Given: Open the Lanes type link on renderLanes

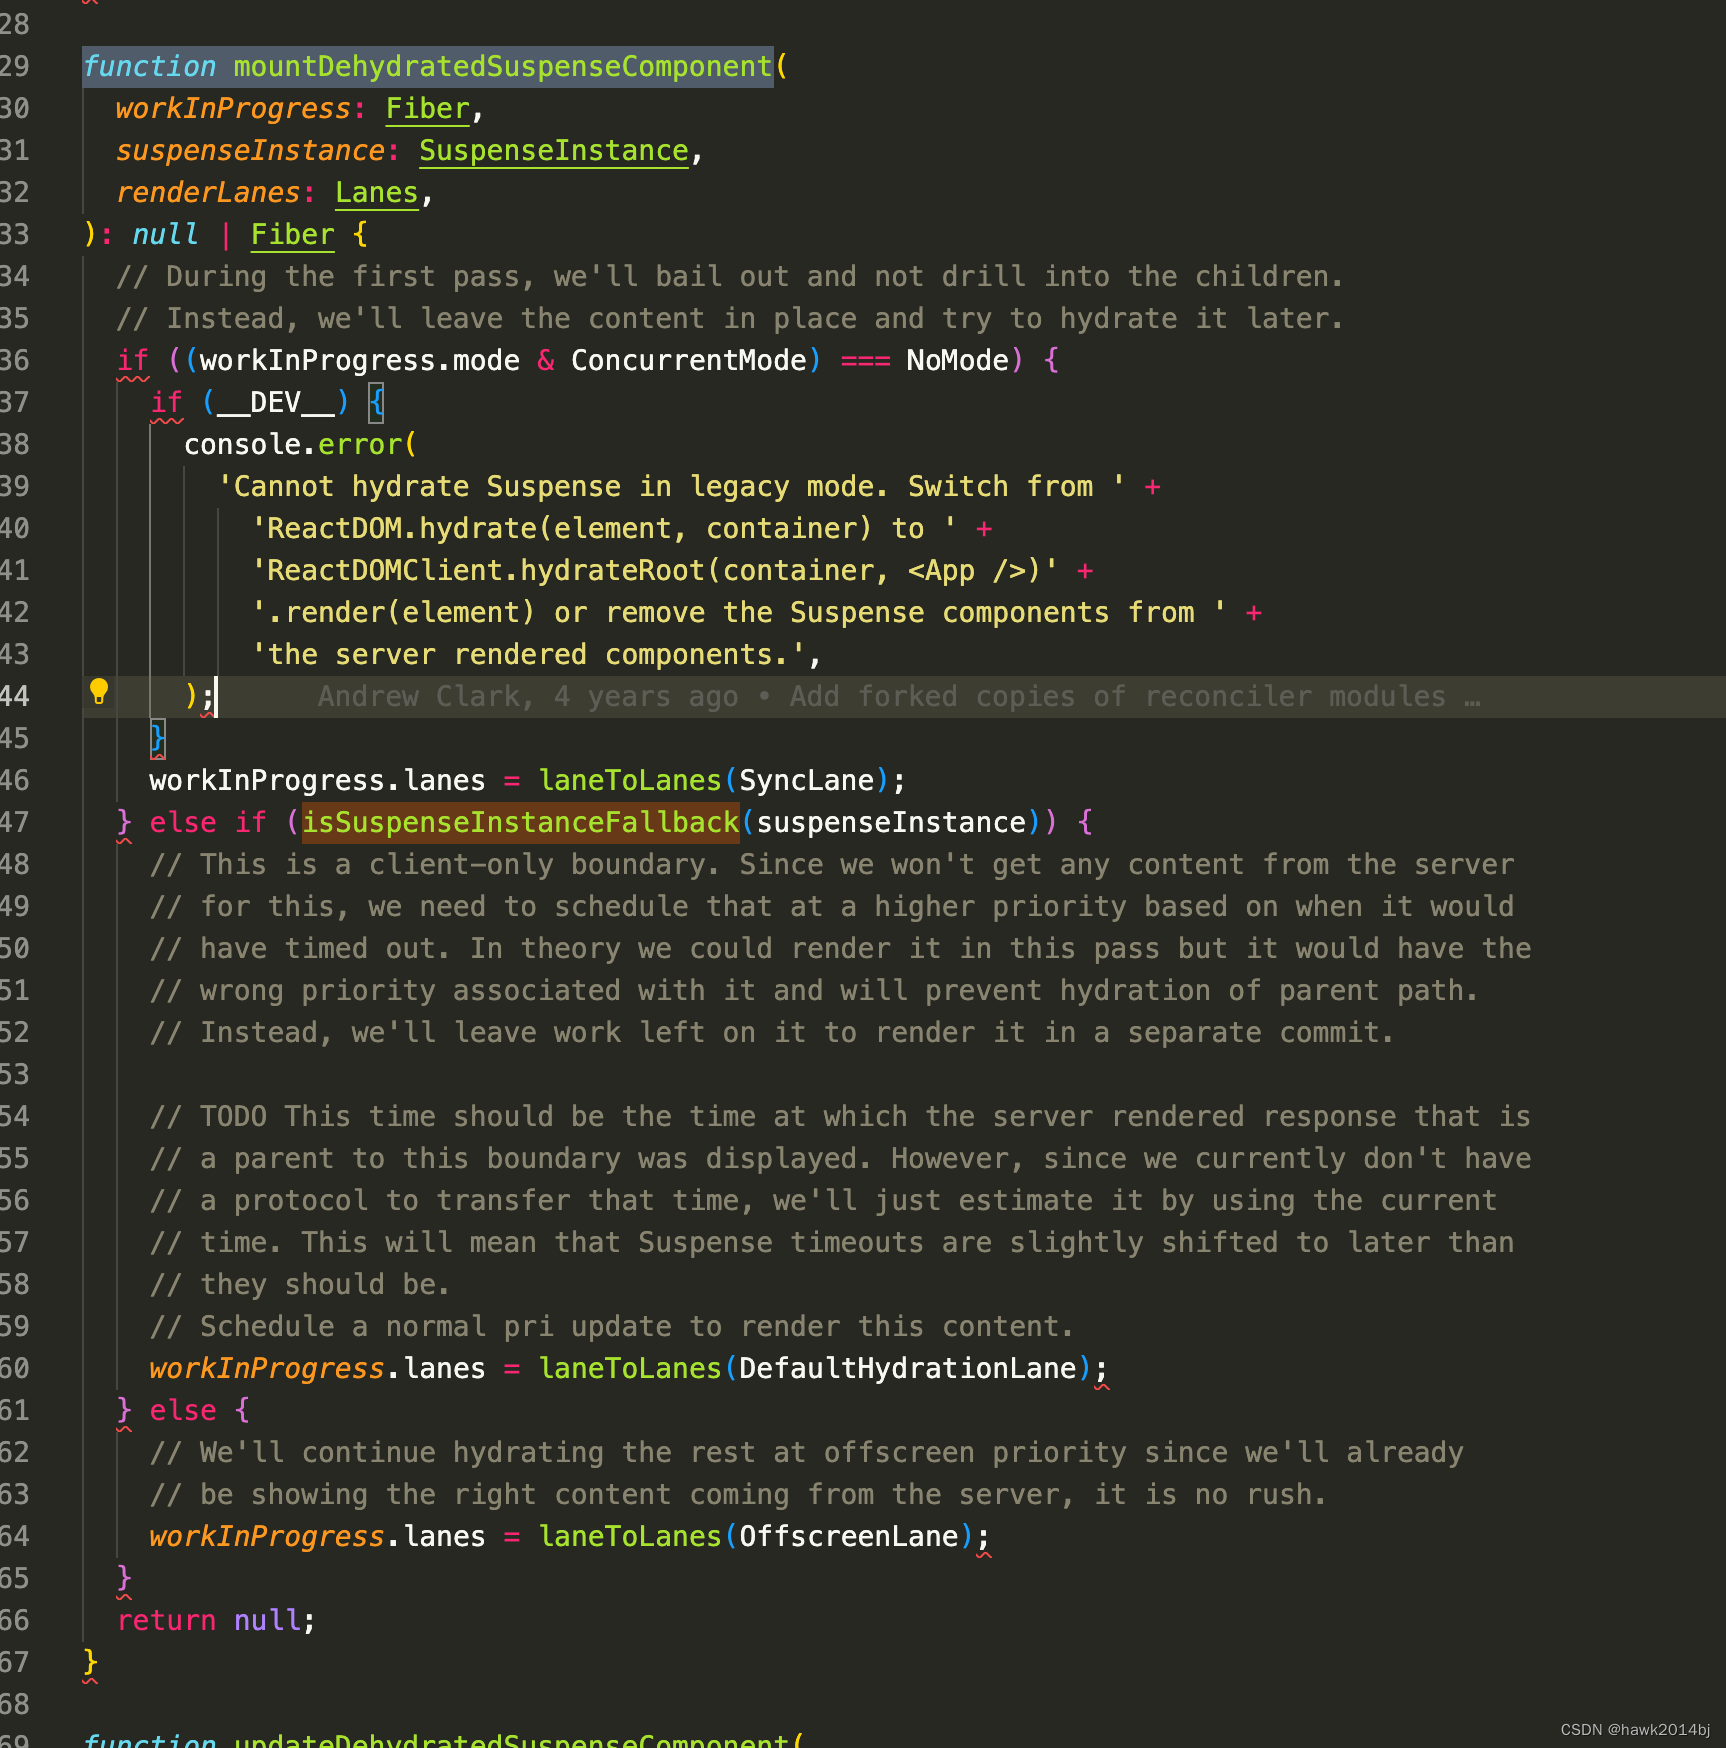Looking at the screenshot, I should [376, 192].
